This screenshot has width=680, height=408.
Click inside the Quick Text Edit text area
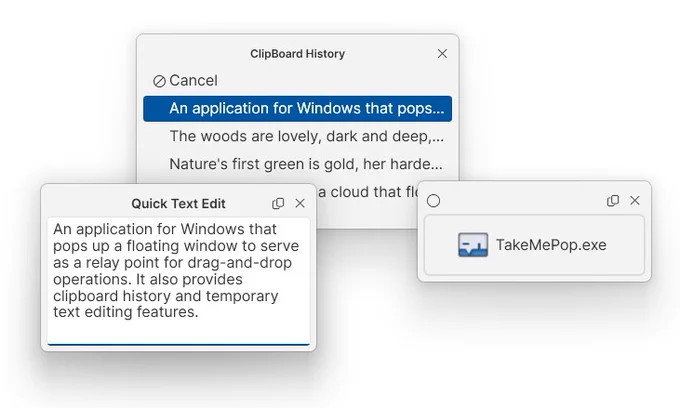[x=179, y=282]
